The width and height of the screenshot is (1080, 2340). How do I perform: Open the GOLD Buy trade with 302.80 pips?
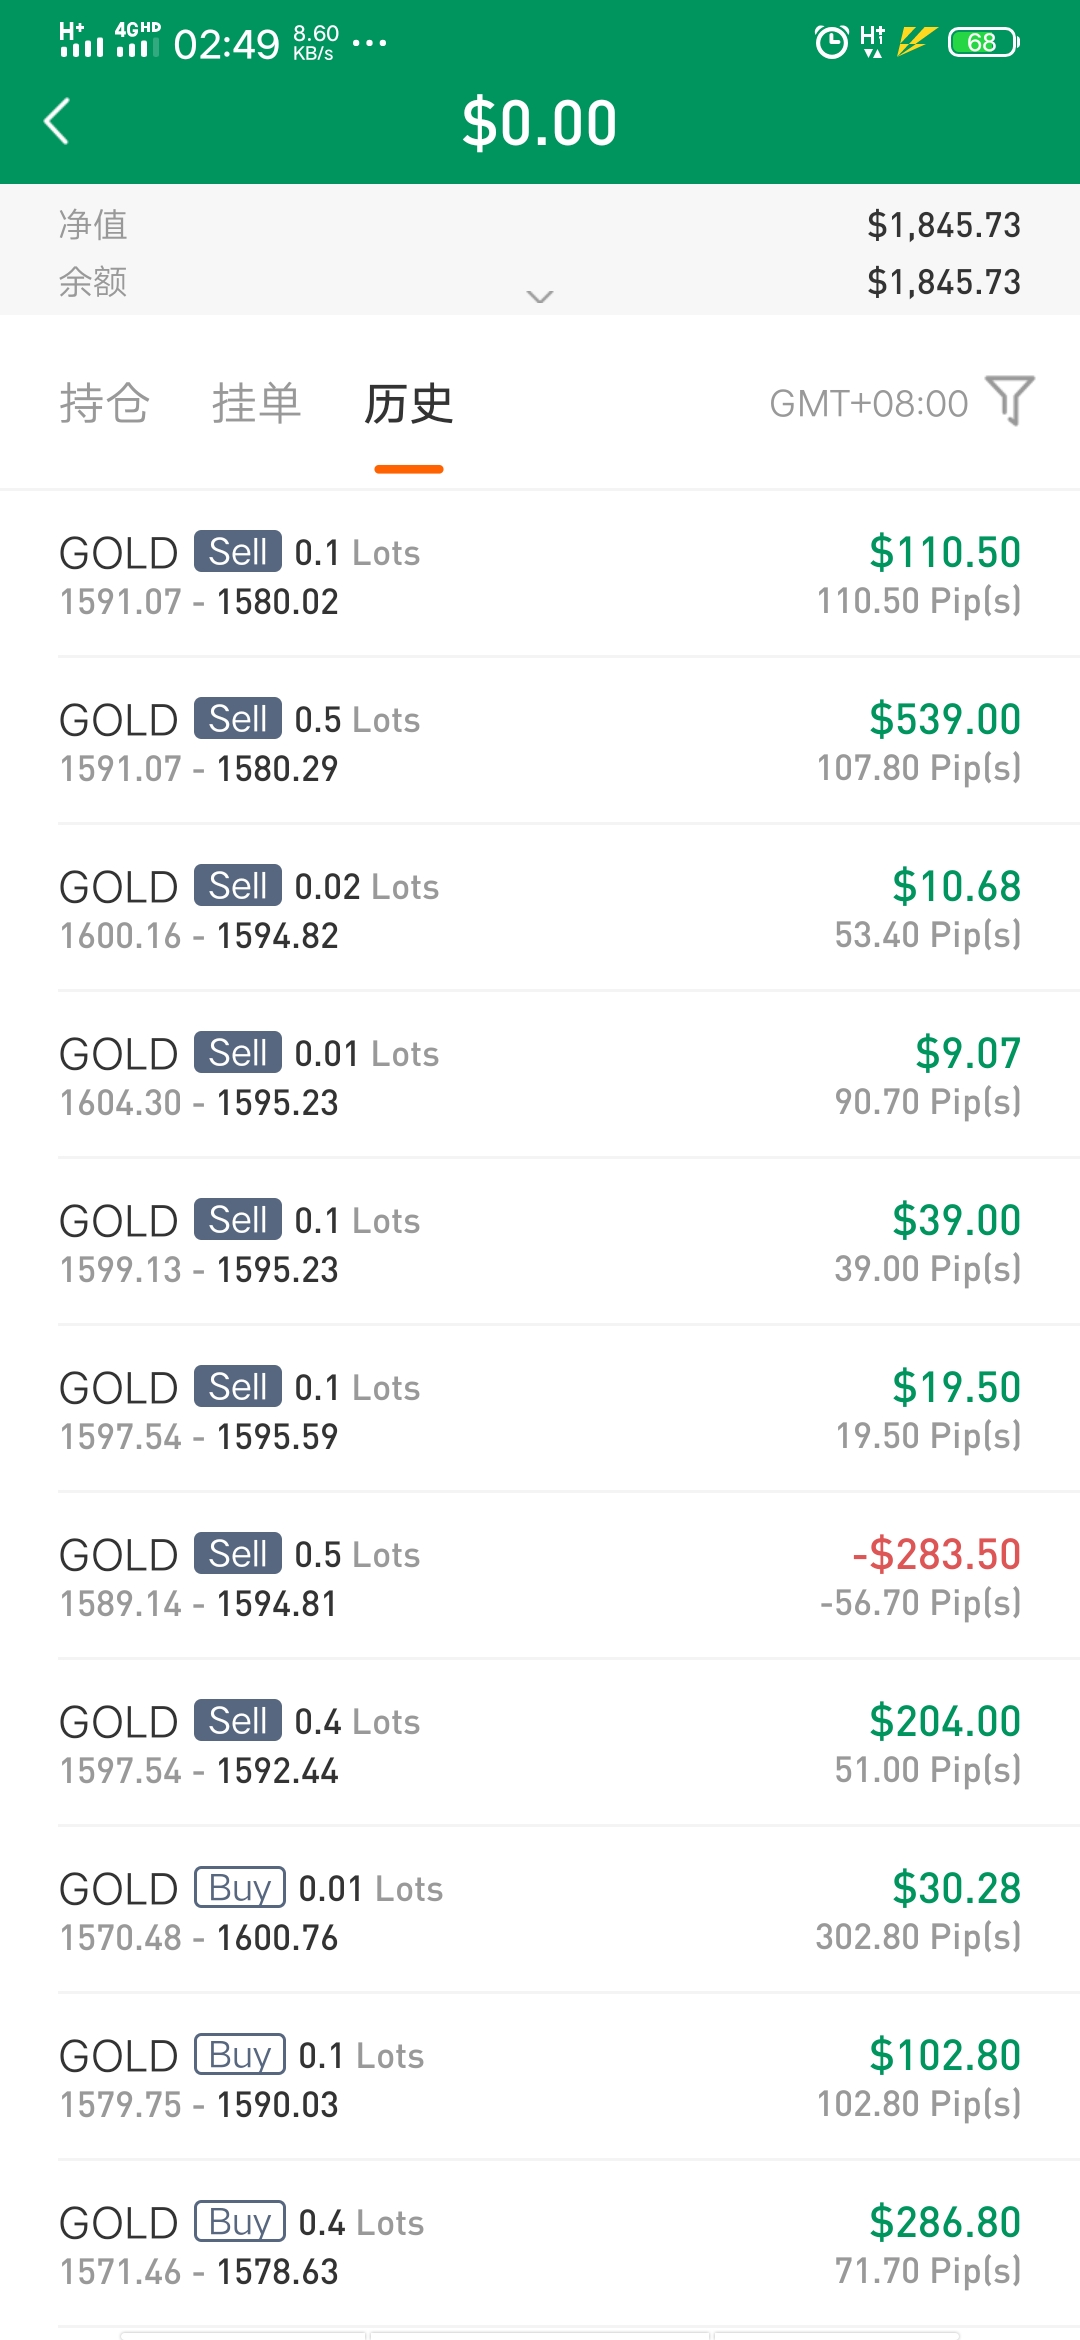click(540, 1911)
